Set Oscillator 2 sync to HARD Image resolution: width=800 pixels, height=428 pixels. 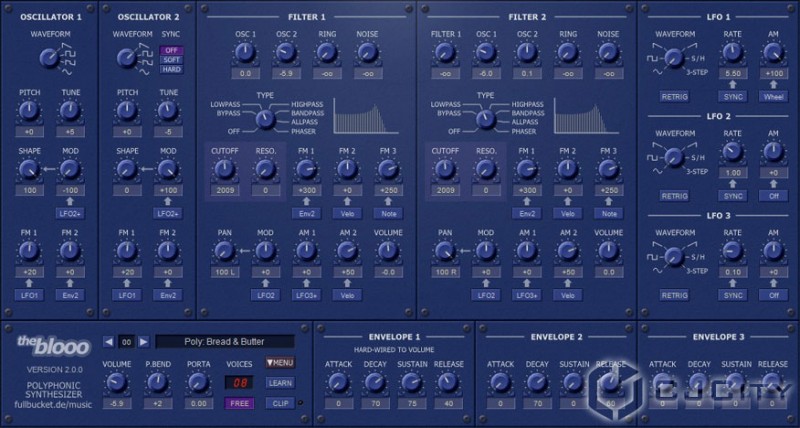171,69
